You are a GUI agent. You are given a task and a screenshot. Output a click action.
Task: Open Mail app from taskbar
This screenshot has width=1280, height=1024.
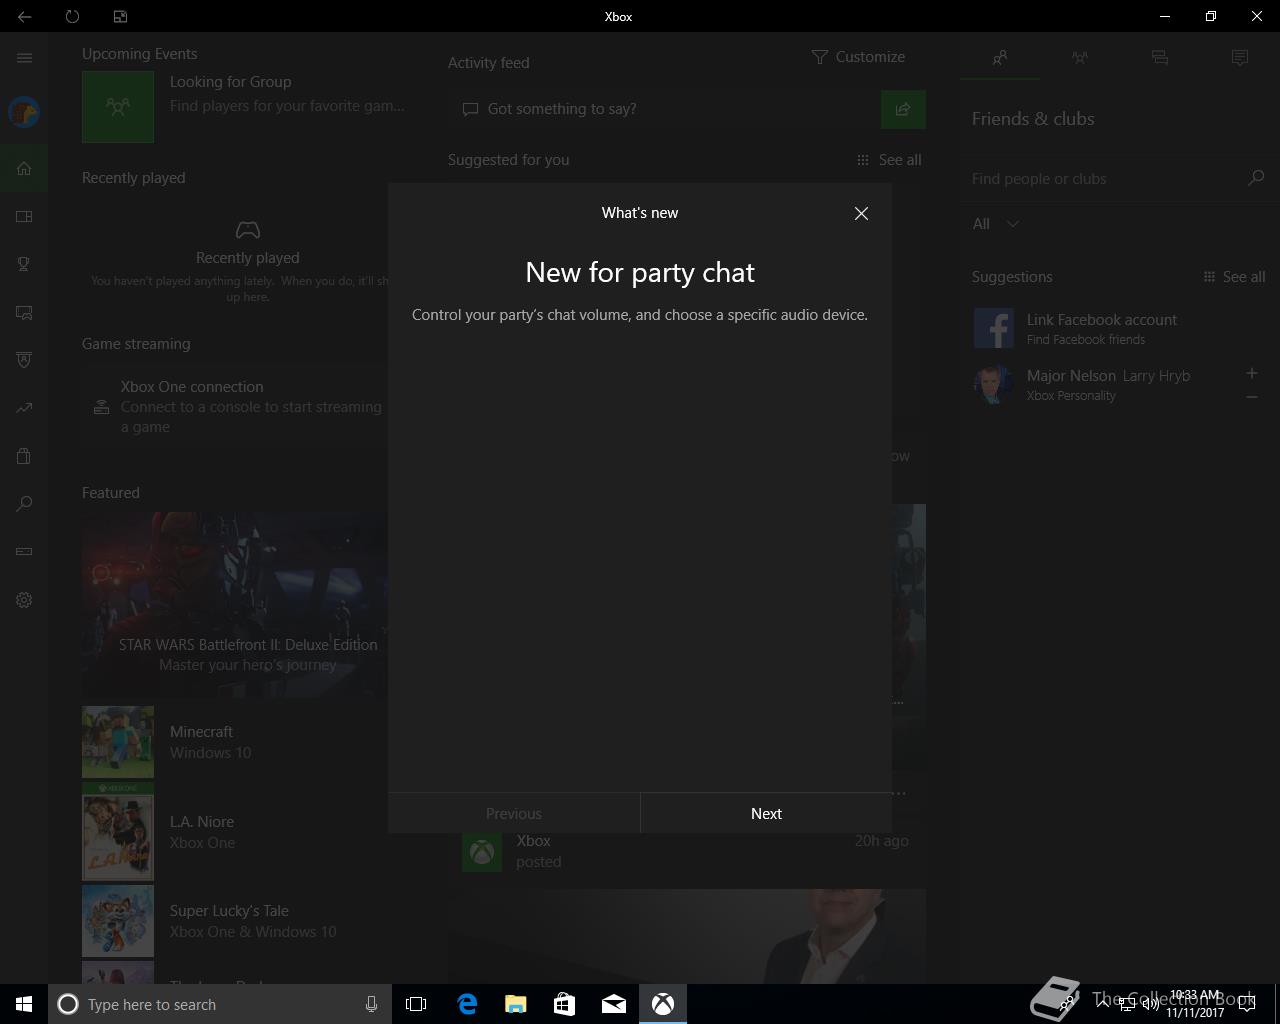point(614,1004)
